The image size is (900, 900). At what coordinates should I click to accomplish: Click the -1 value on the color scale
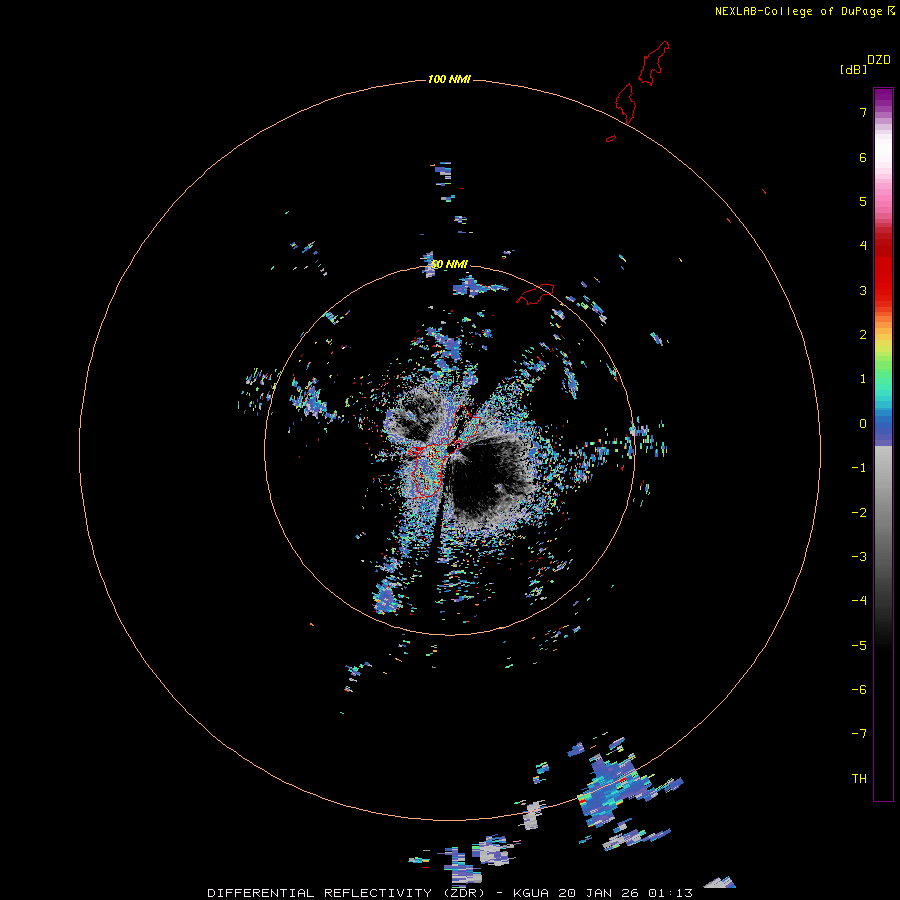click(859, 468)
